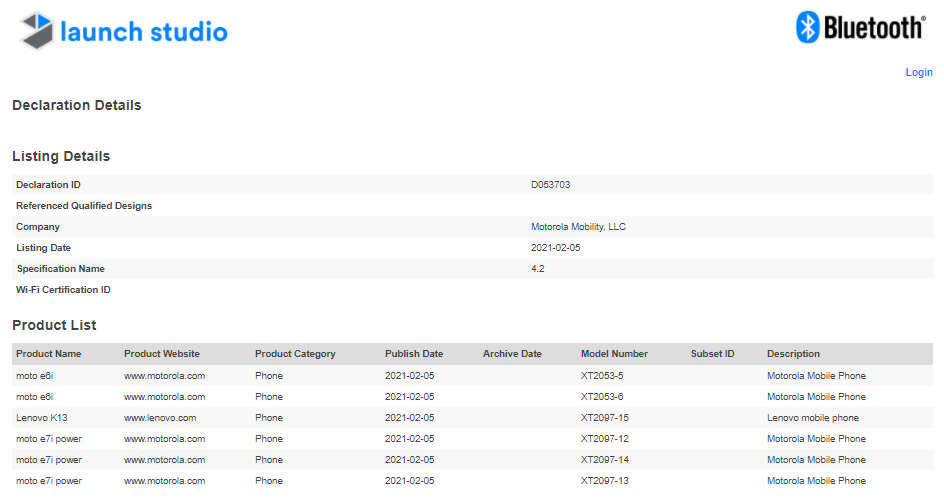Click model number XT2053-5

602,376
